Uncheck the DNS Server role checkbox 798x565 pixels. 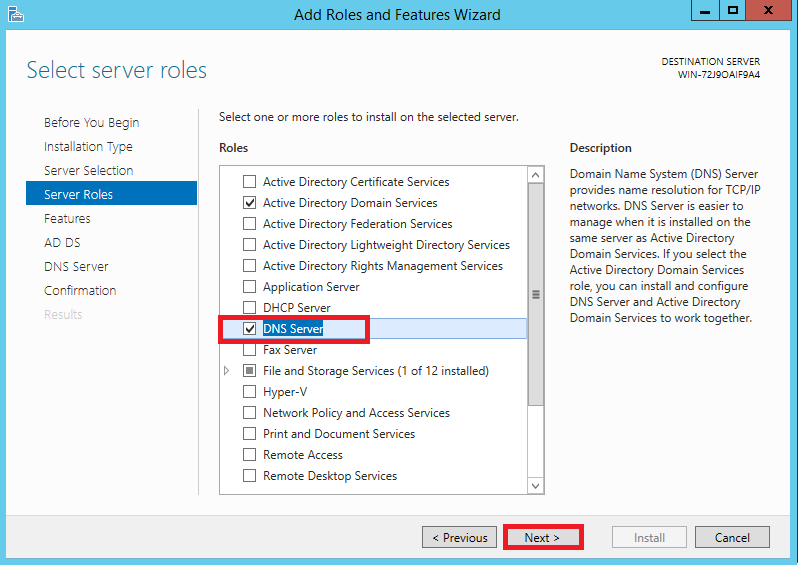(x=249, y=329)
